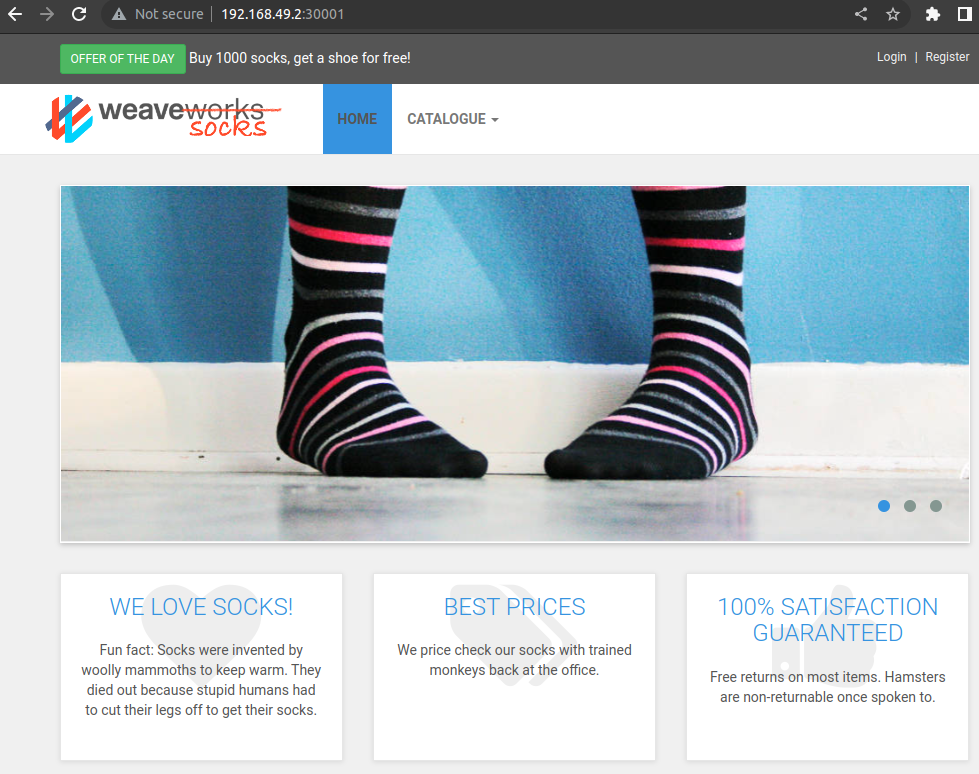Click the BEST PRICES heading
Viewport: 979px width, 774px height.
pos(514,607)
